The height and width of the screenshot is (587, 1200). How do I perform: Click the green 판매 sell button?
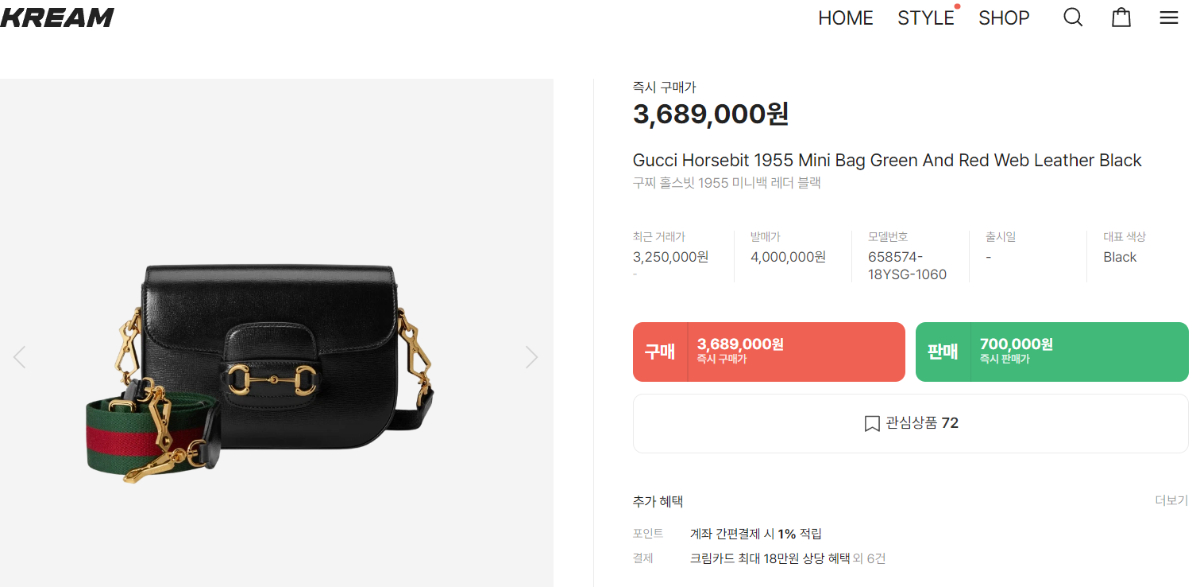(x=1052, y=352)
